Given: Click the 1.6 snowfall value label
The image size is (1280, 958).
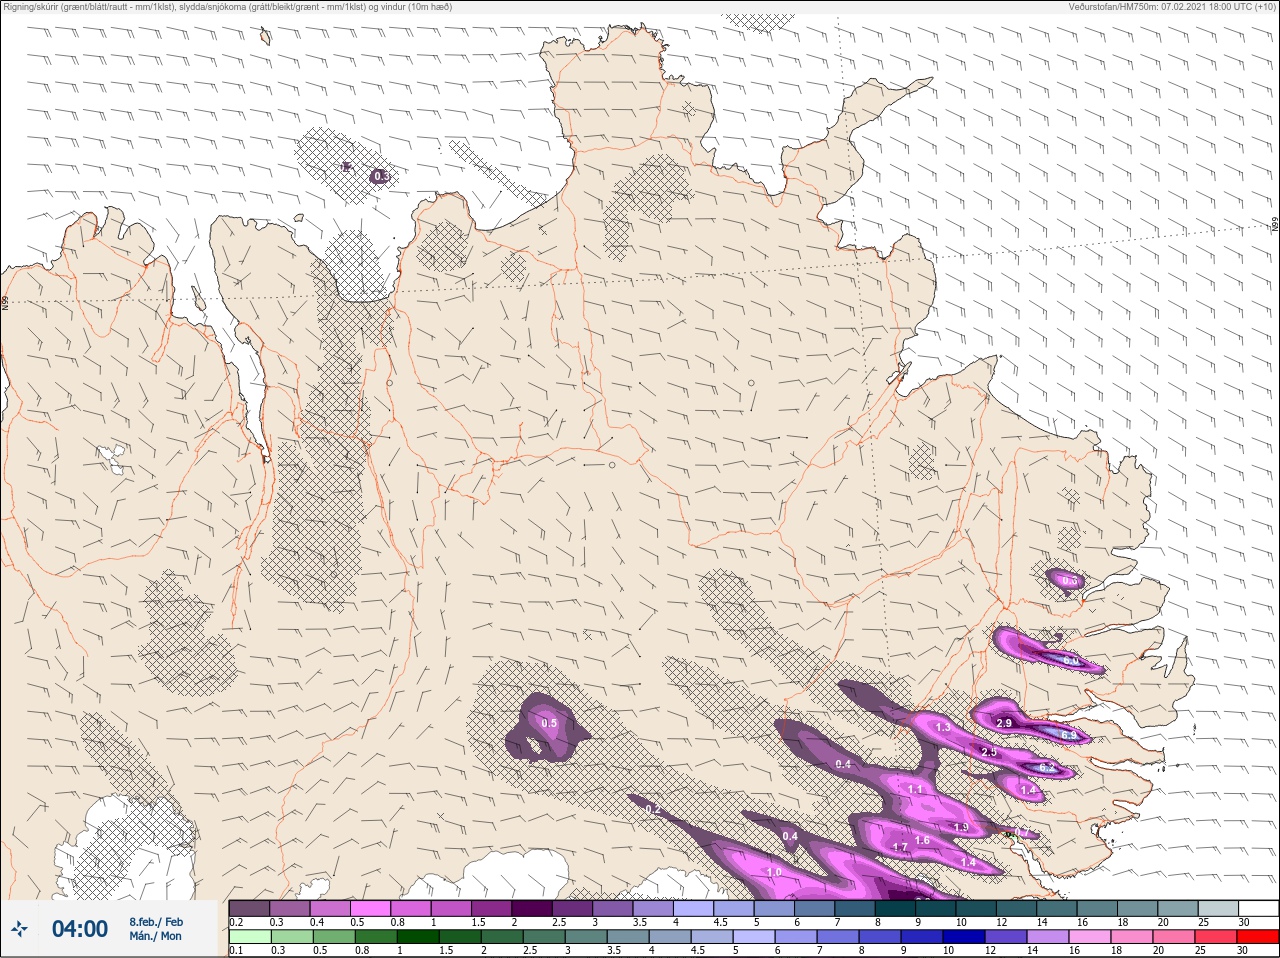Looking at the screenshot, I should point(922,840).
